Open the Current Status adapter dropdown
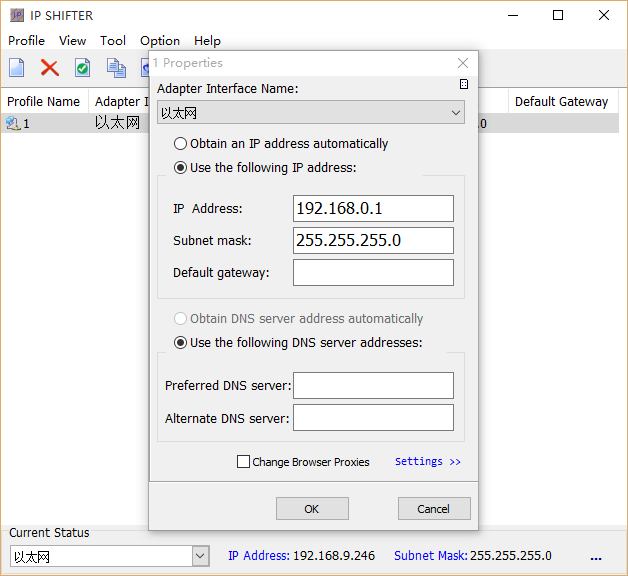 [x=200, y=556]
